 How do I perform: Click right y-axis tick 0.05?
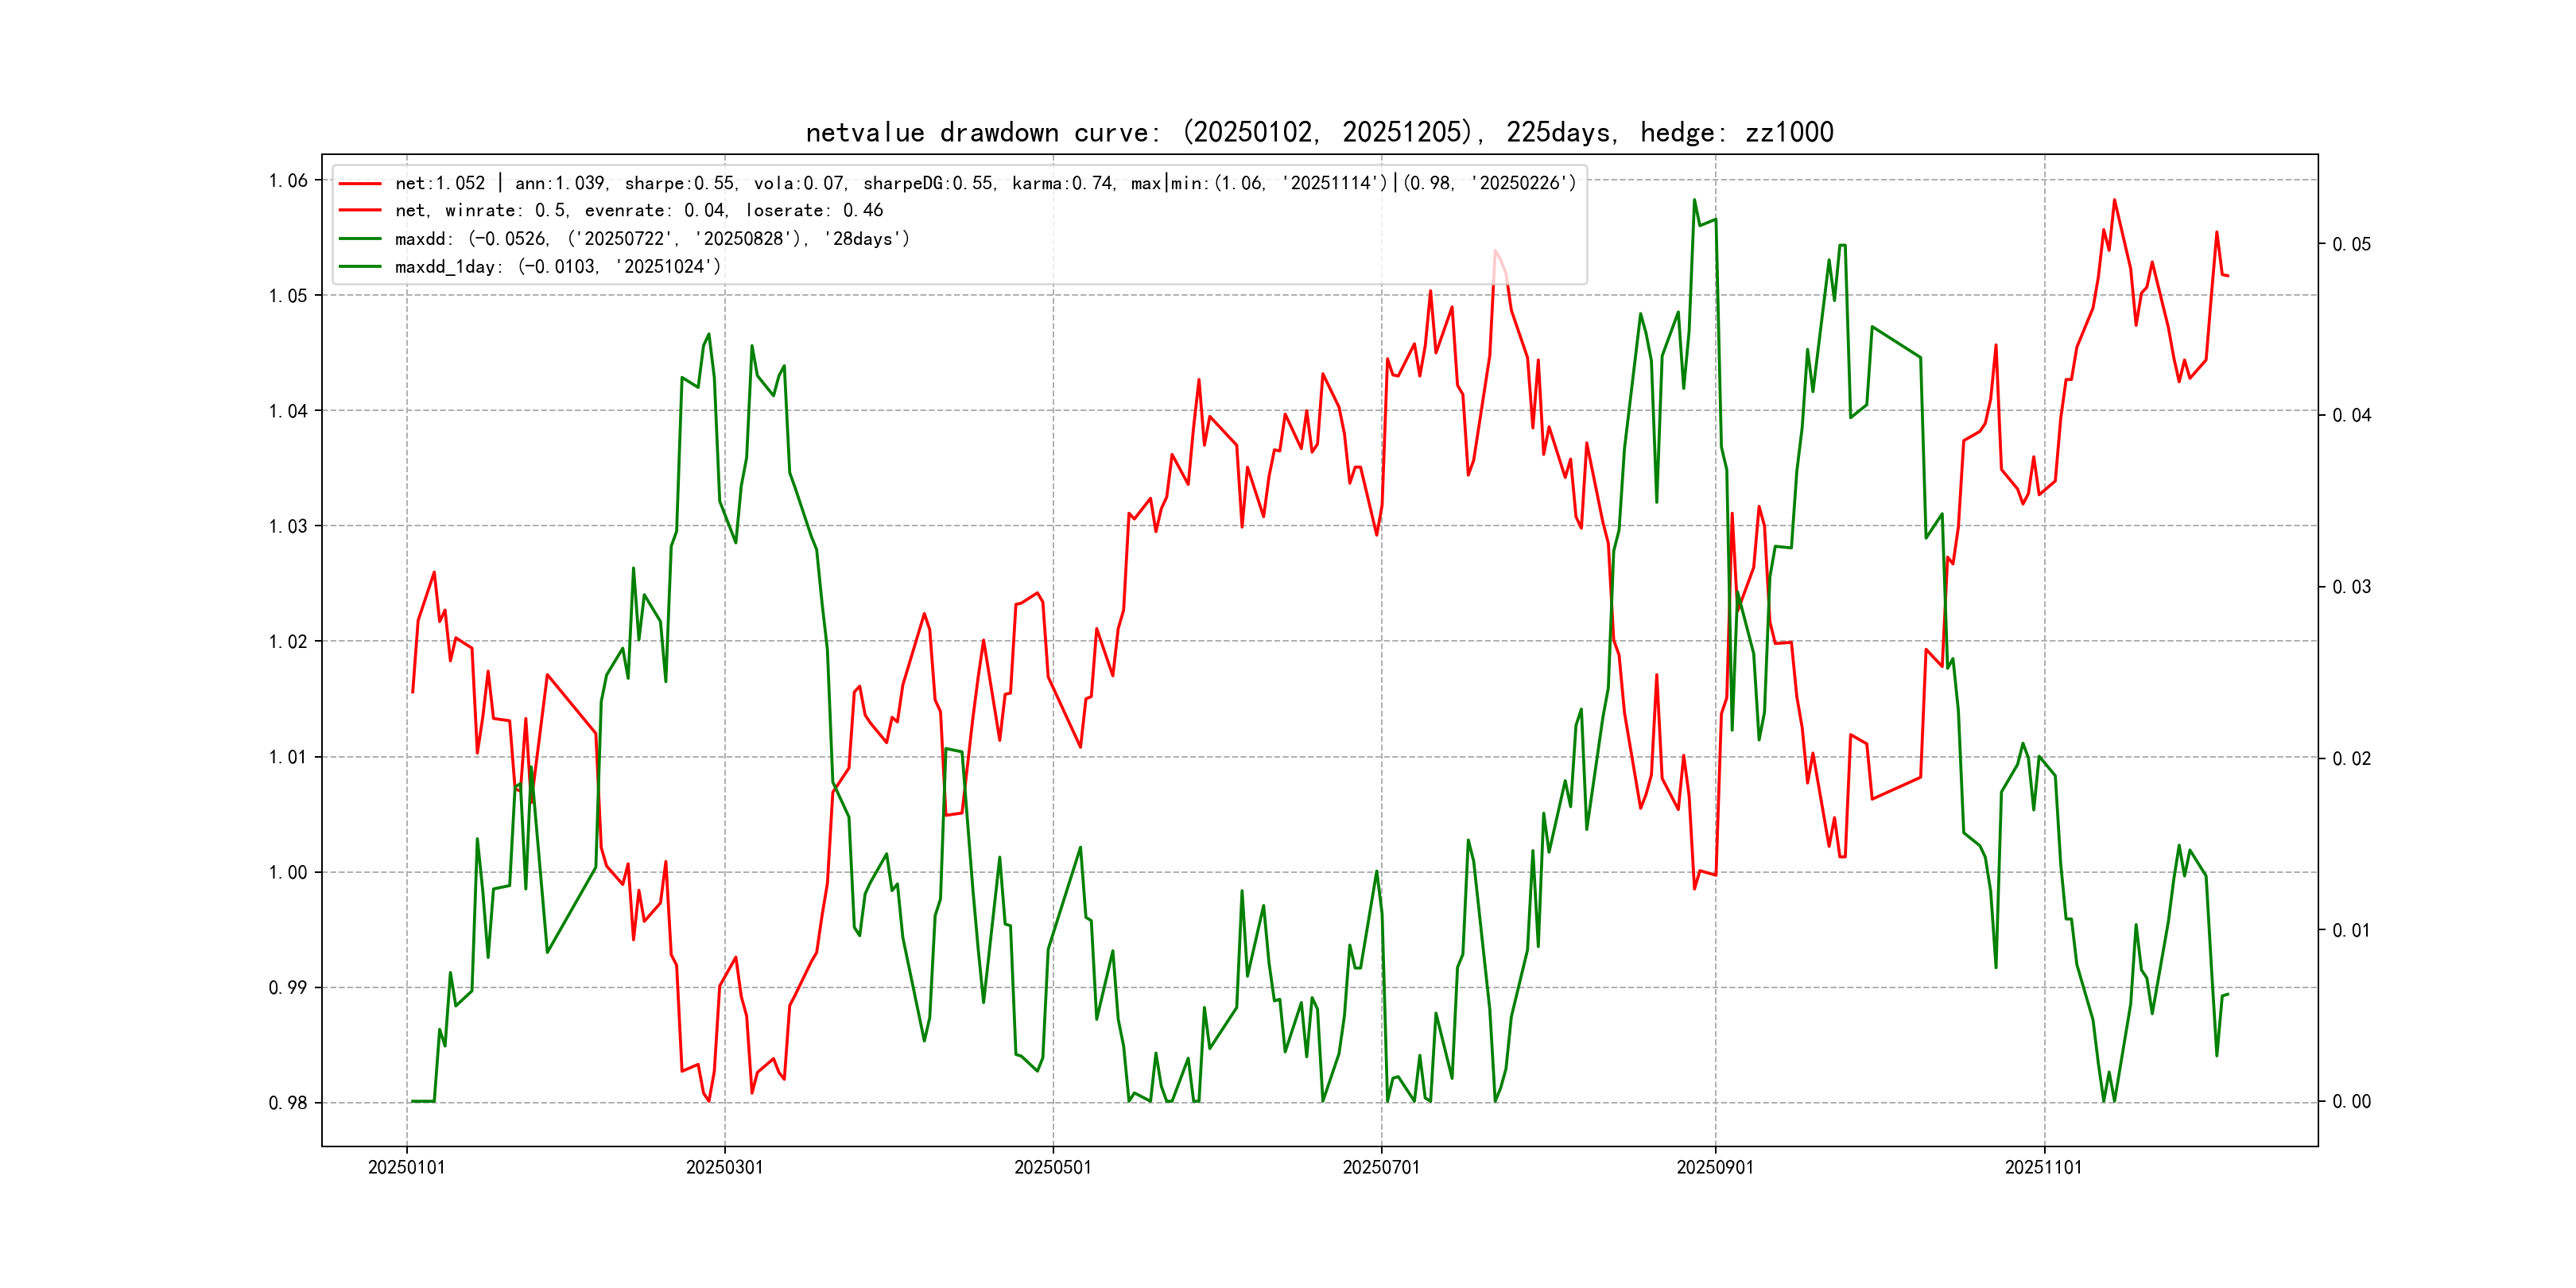tap(2351, 245)
